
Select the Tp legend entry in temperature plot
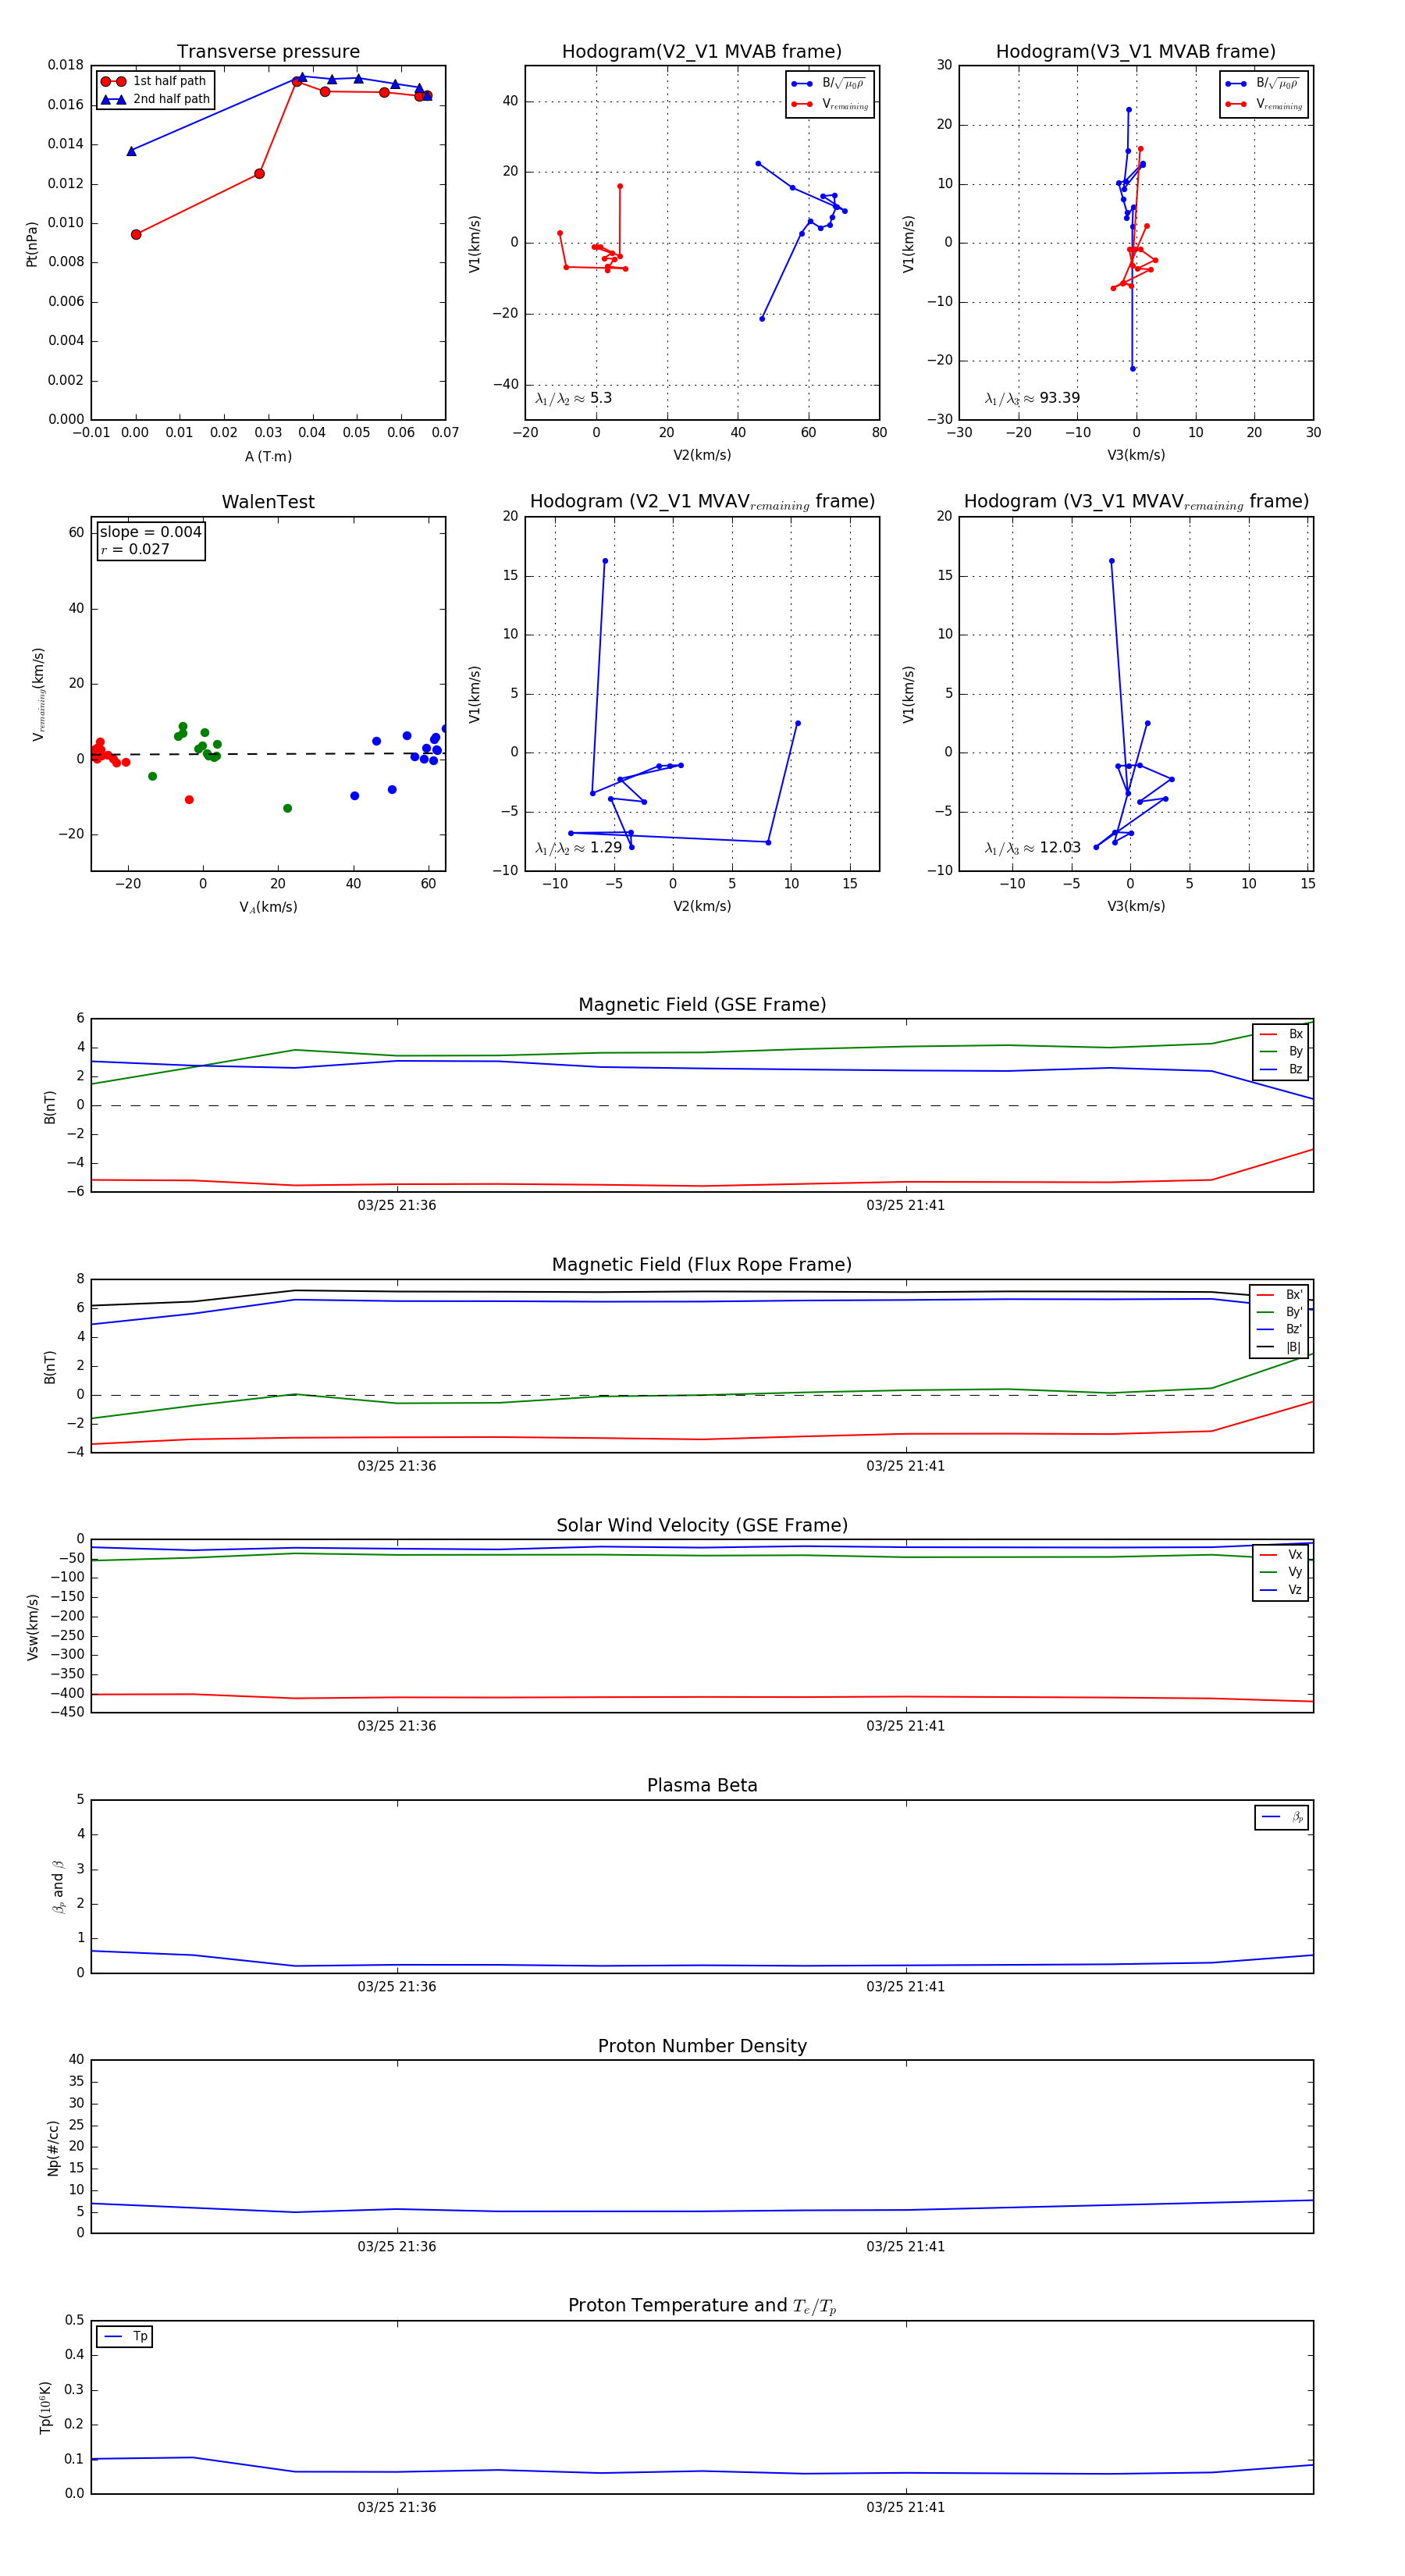point(124,2337)
